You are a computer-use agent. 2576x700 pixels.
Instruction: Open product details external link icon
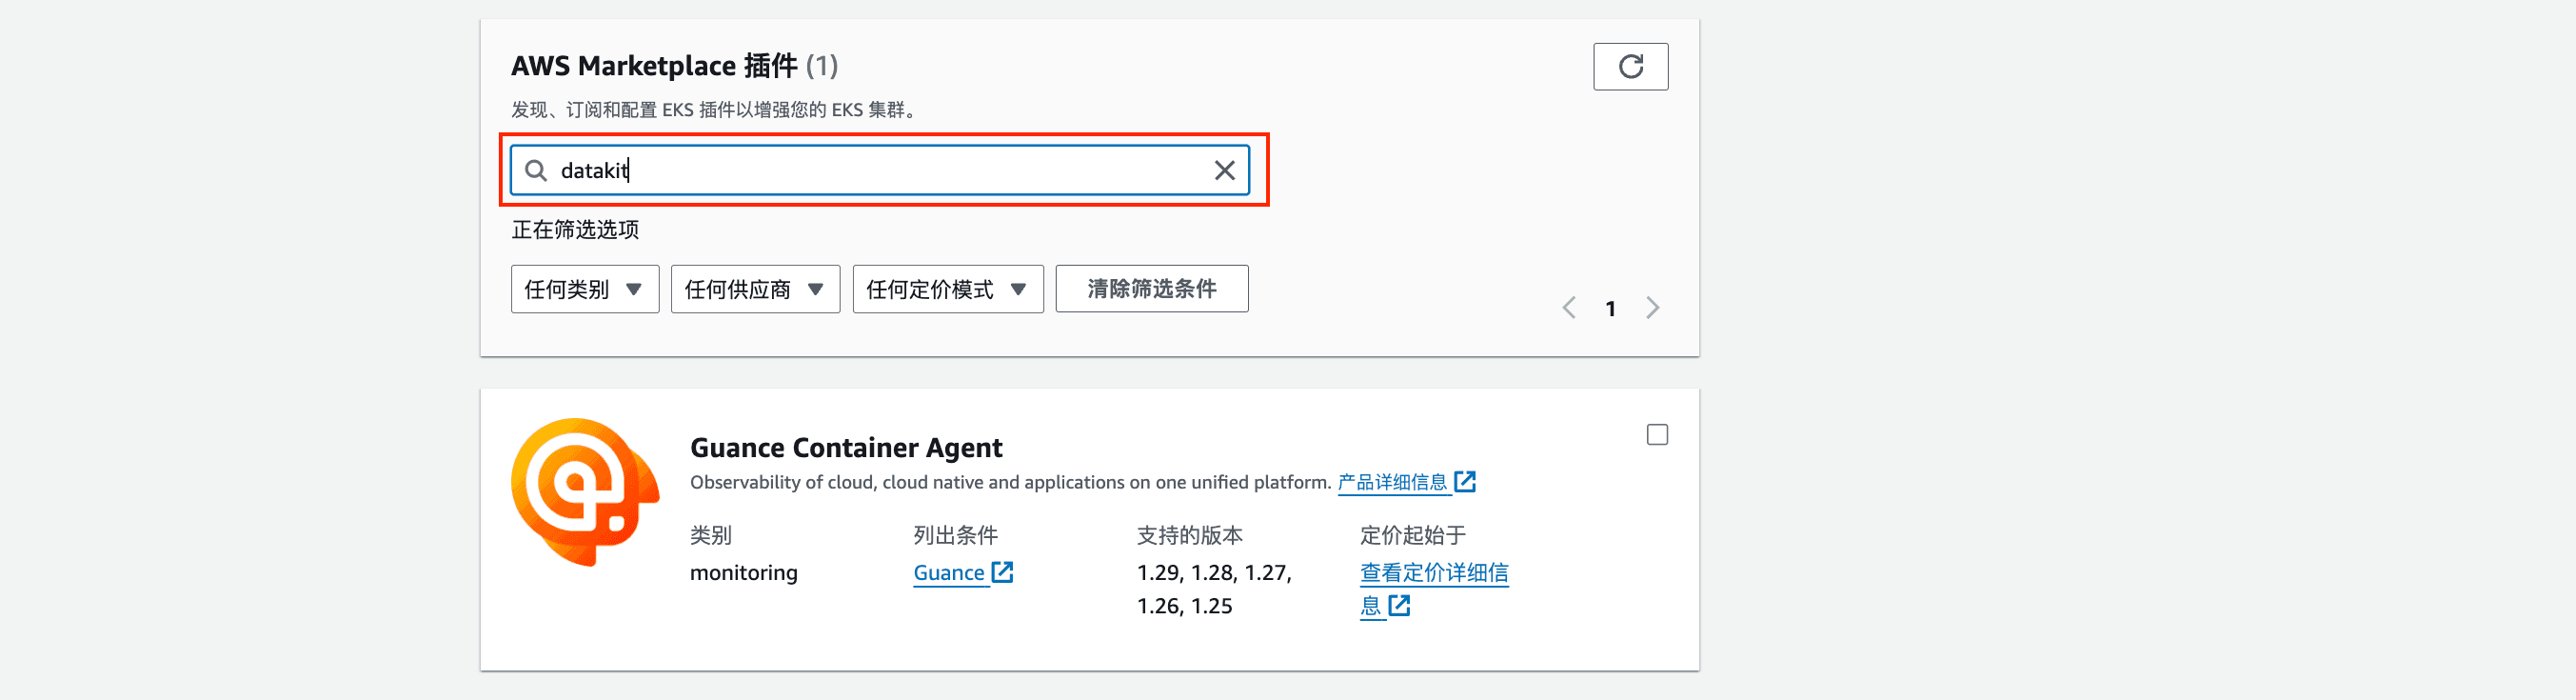click(1465, 482)
